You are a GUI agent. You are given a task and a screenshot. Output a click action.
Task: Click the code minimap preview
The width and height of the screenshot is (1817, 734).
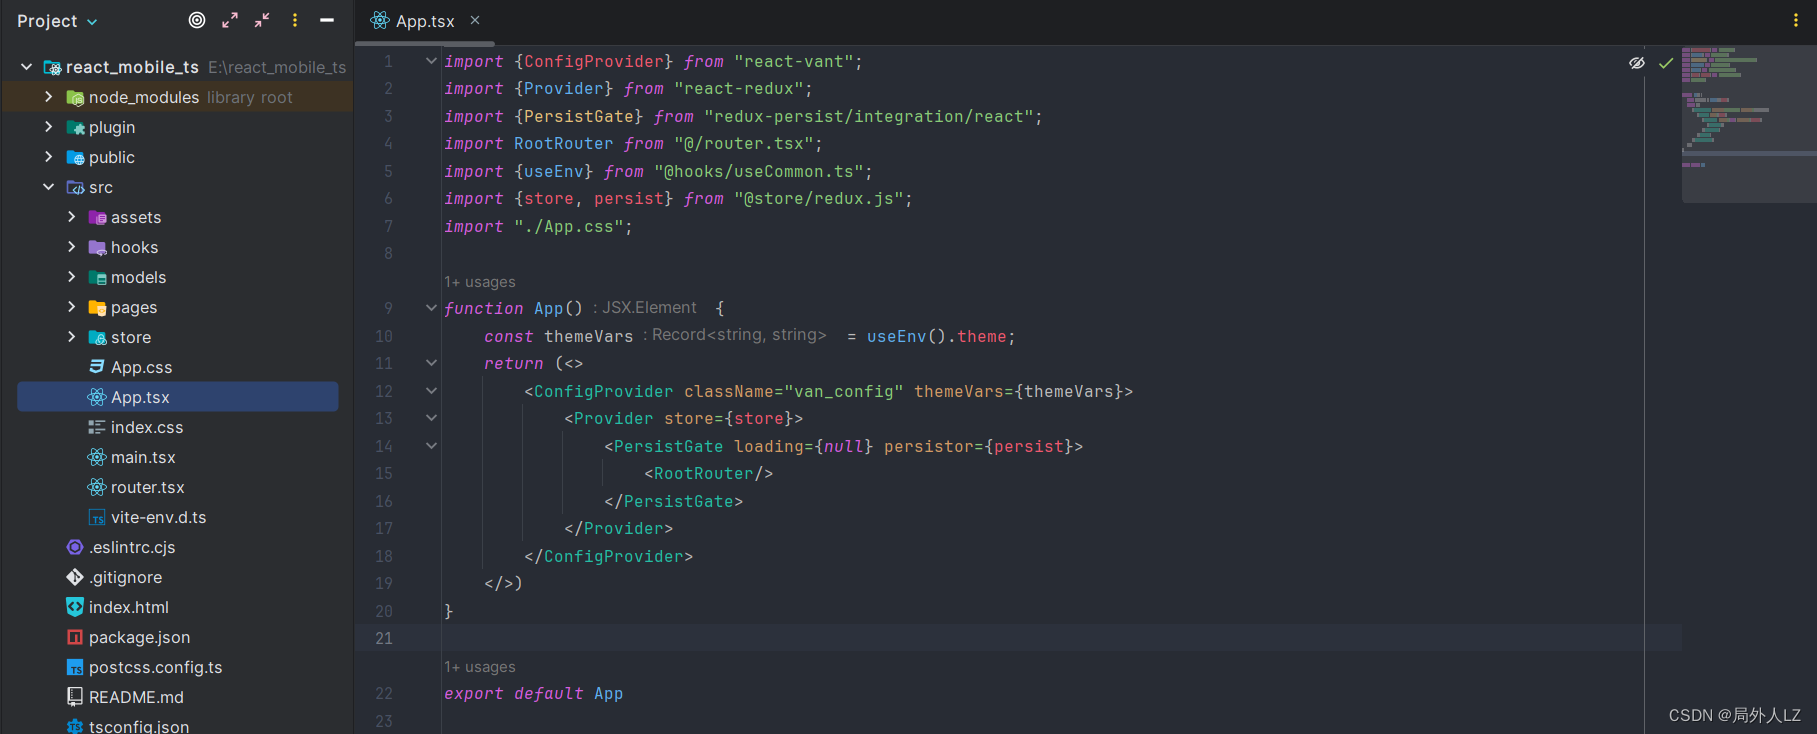[x=1748, y=124]
